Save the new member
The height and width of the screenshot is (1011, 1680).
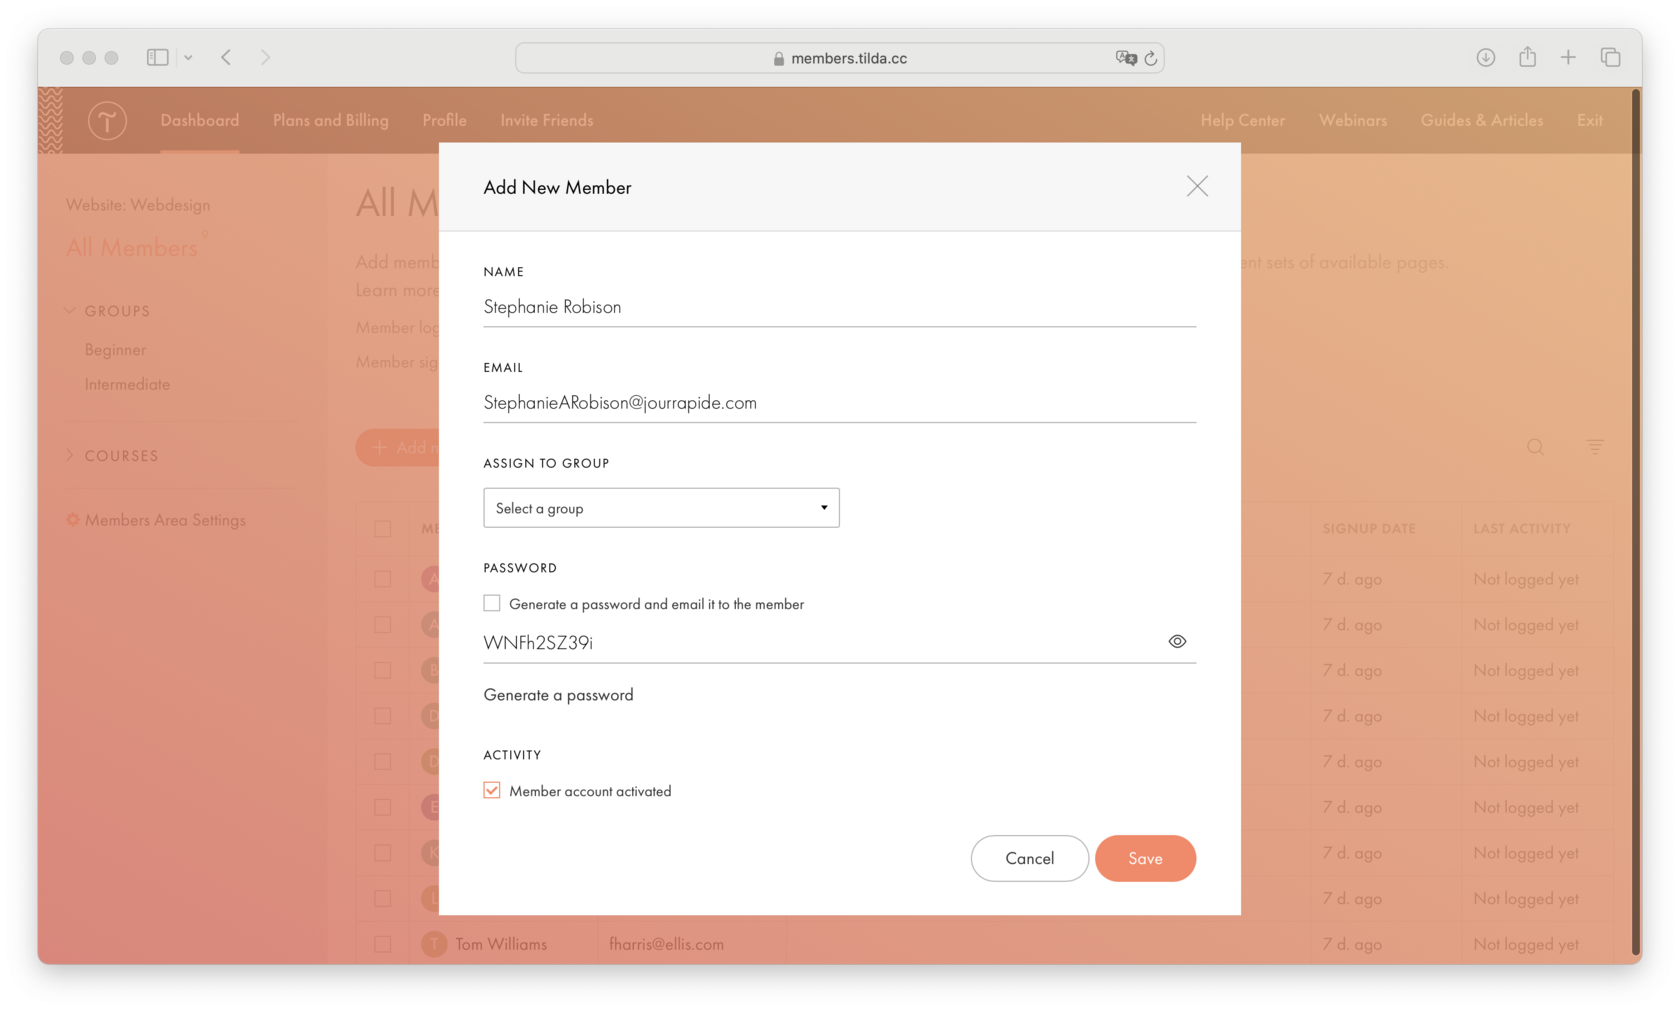coord(1145,858)
